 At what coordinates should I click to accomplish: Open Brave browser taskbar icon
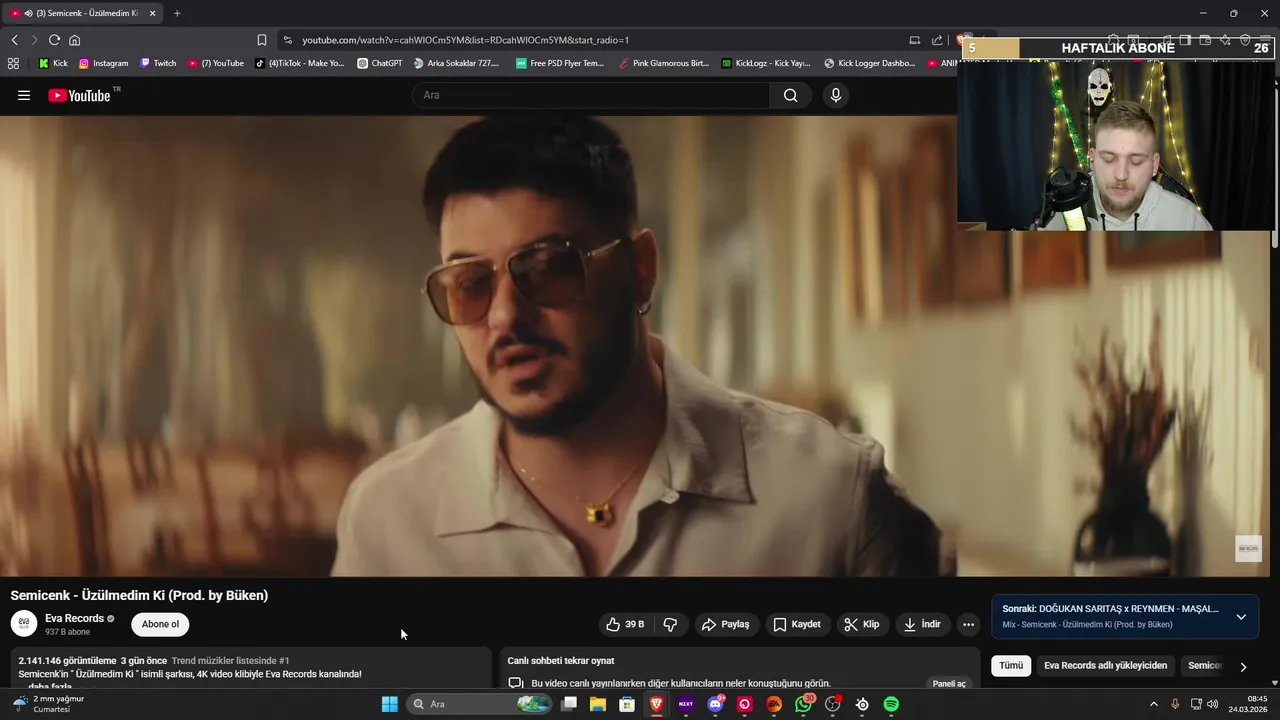[657, 704]
